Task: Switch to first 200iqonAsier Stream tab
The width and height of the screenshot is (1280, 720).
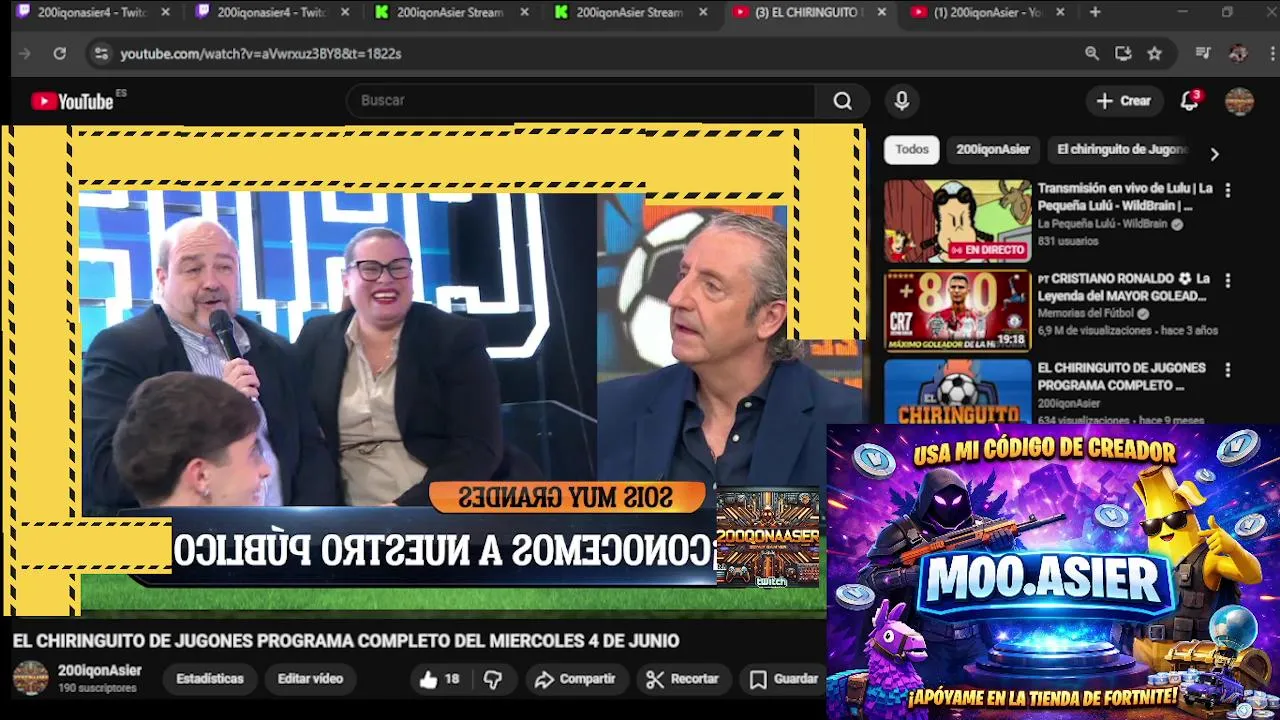Action: coord(450,12)
